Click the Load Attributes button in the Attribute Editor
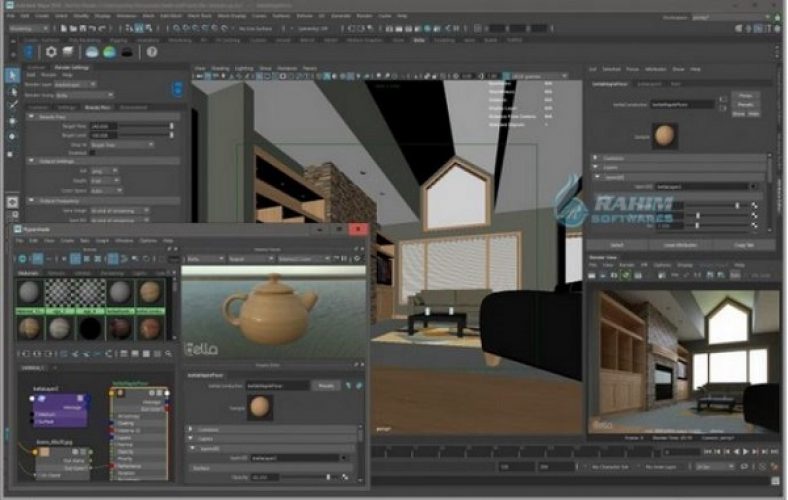788x500 pixels. point(680,244)
